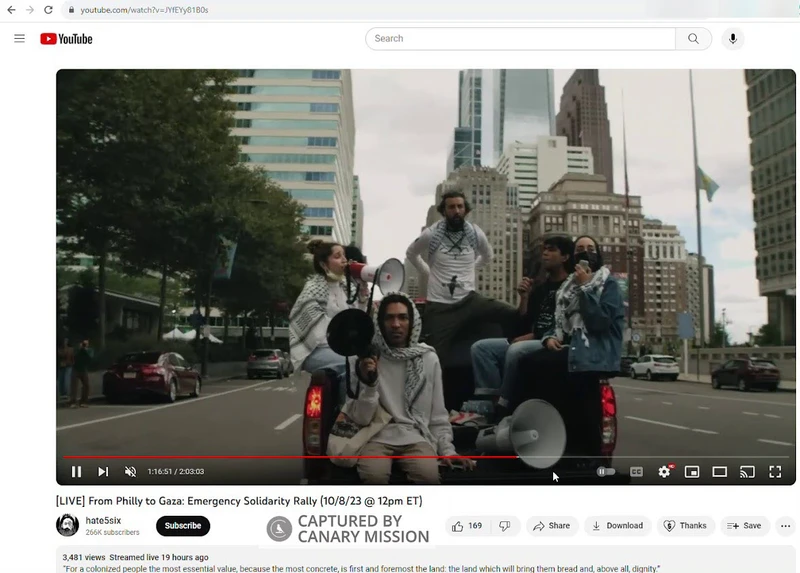Screen dimensions: 800x573
Task: Go to the YouTube home logo
Action: (x=66, y=39)
